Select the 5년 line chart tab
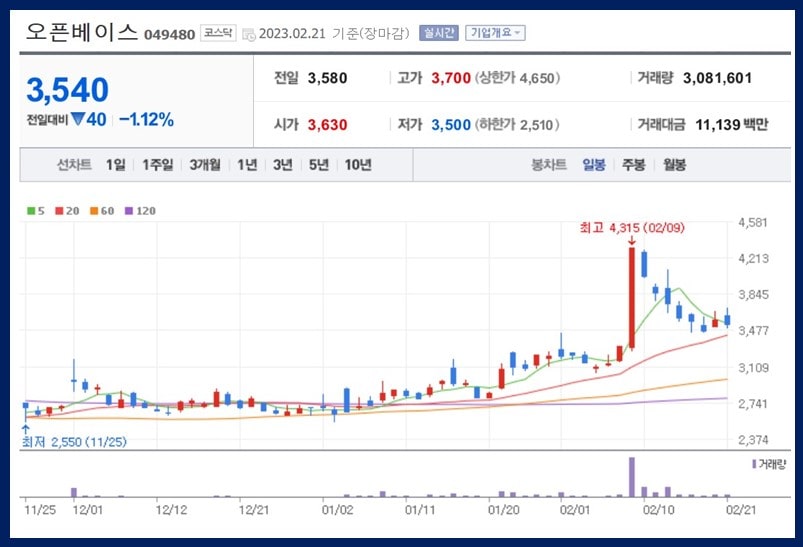This screenshot has width=803, height=547. pyautogui.click(x=319, y=165)
